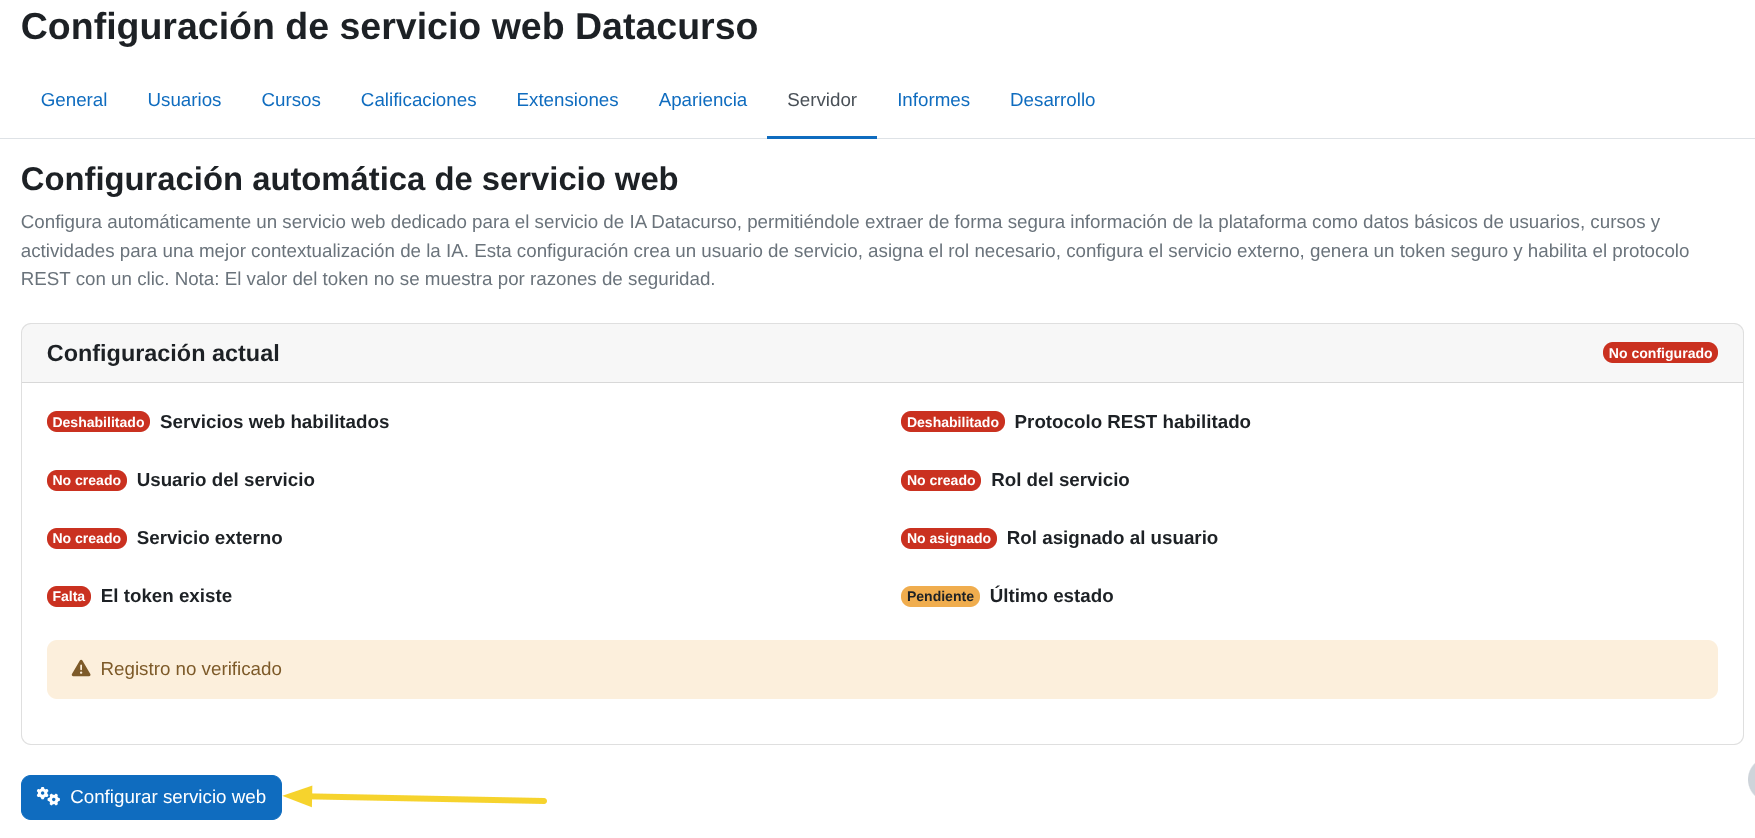Click the text Usuario del servicio
This screenshot has height=838, width=1755.
[226, 480]
